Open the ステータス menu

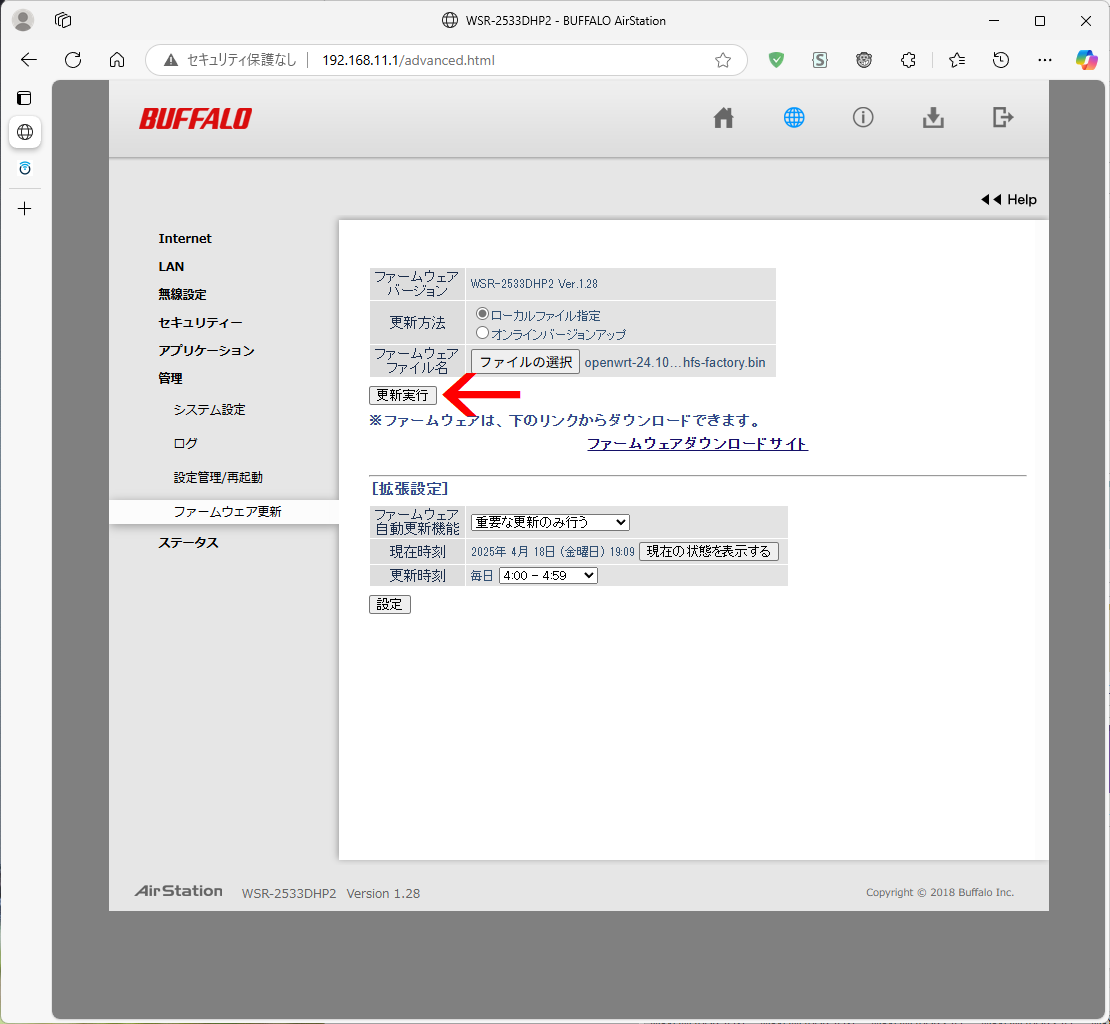(188, 543)
